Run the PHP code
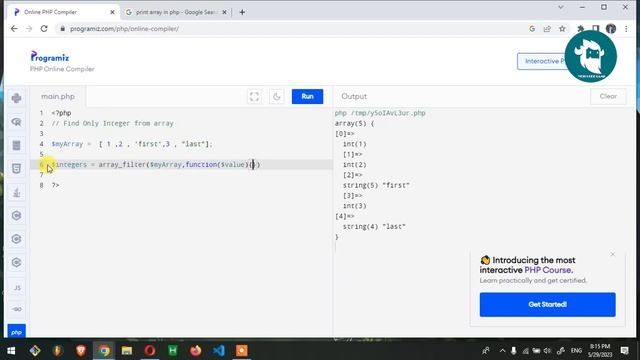 (307, 96)
